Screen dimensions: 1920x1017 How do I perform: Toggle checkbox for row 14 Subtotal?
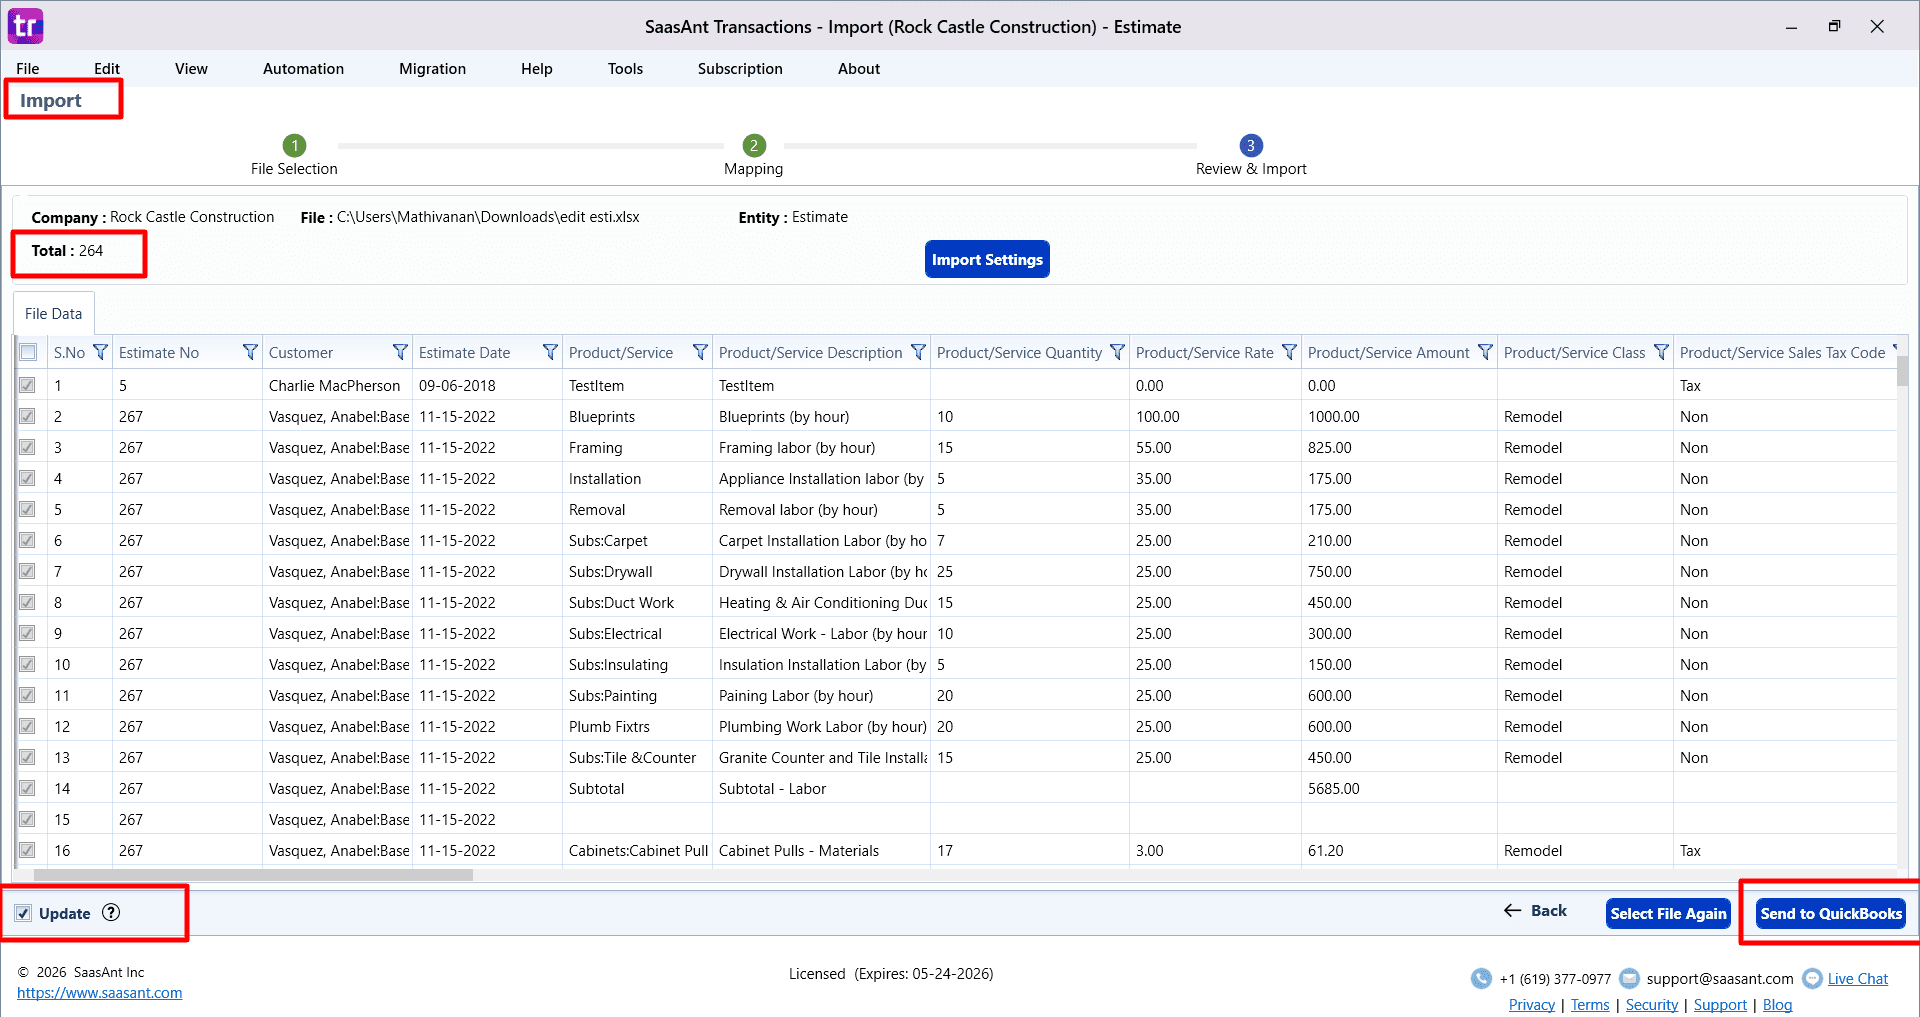tap(28, 788)
